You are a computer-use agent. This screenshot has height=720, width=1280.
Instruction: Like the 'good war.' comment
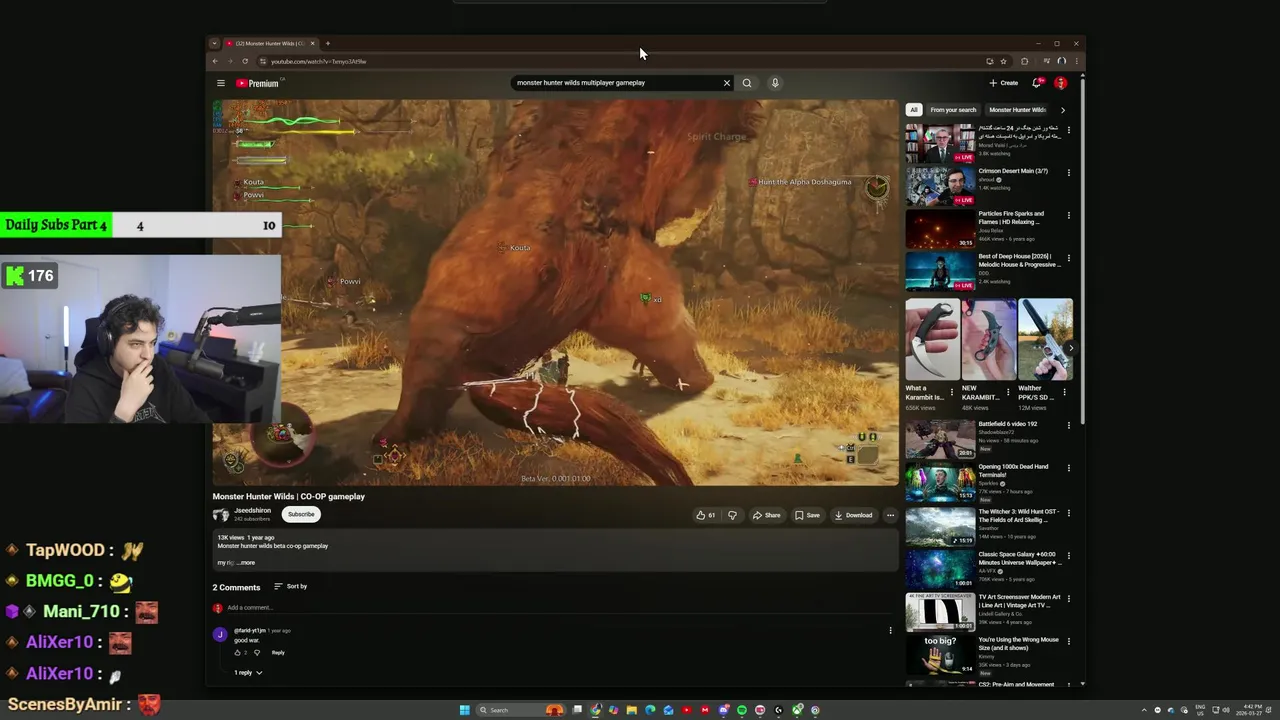238,652
